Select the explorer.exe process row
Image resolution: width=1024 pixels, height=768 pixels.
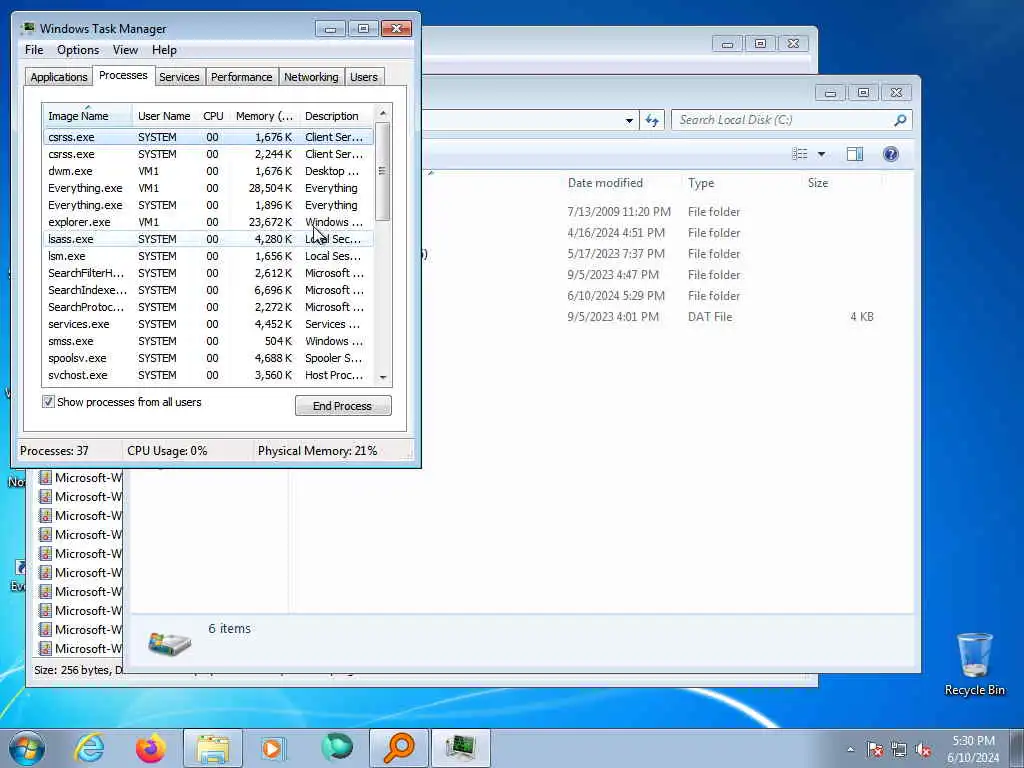[x=208, y=222]
